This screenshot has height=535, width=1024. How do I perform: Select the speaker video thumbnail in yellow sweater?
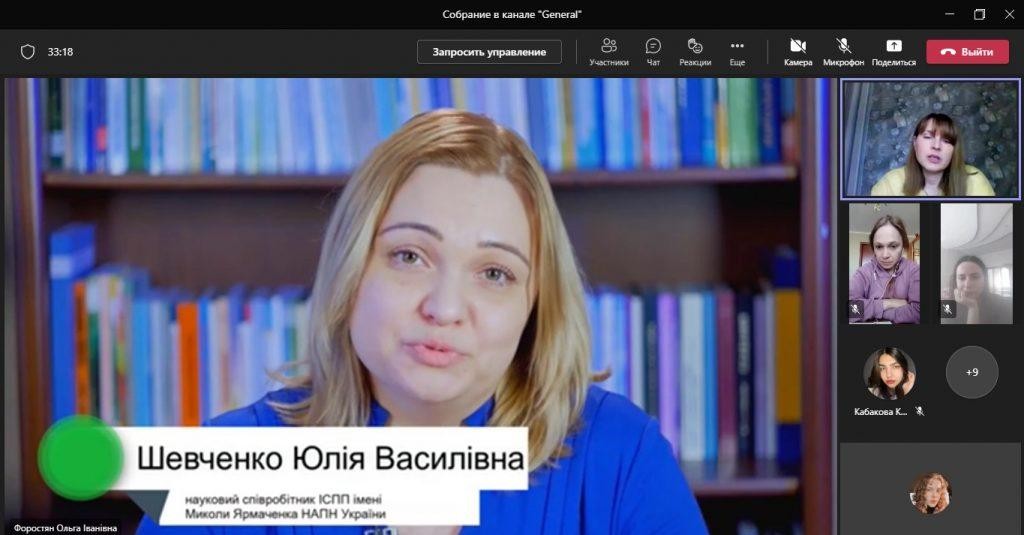tap(930, 138)
